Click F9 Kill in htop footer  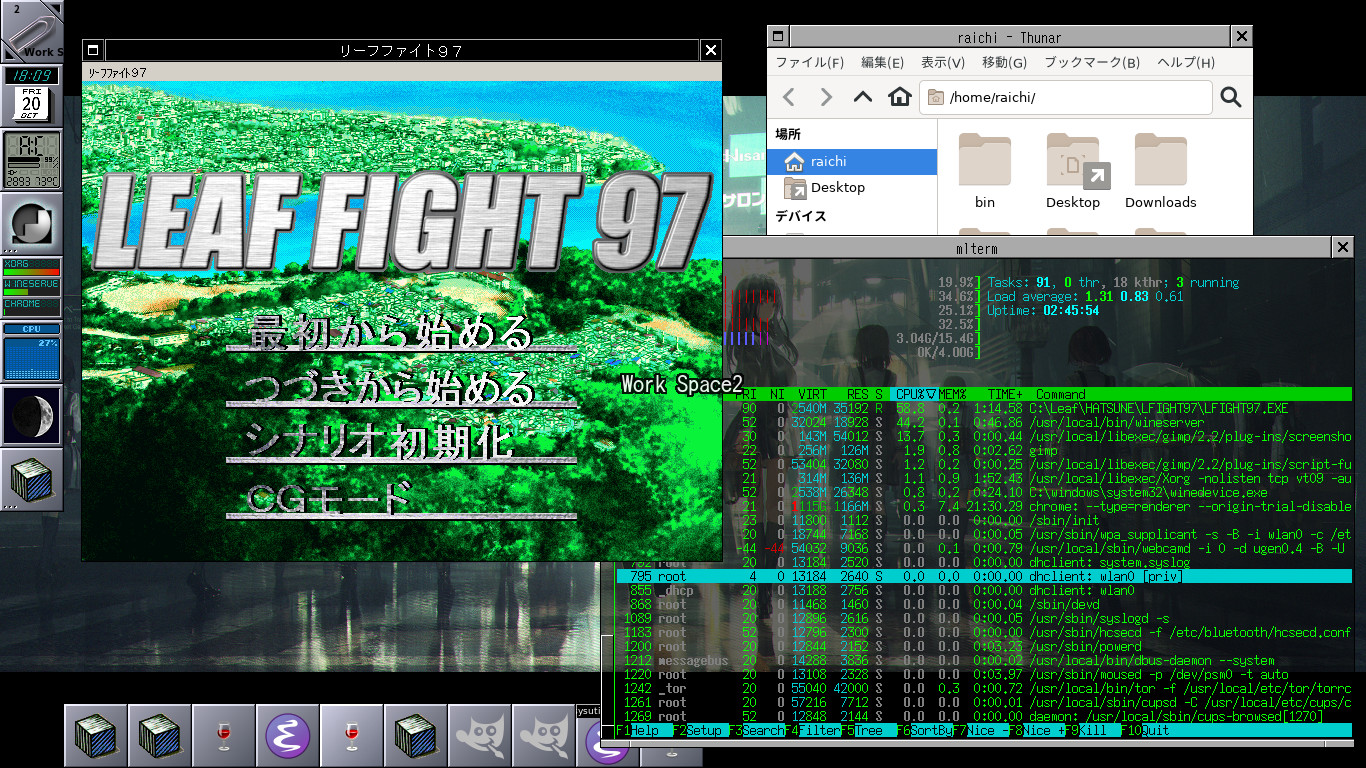tap(1092, 731)
